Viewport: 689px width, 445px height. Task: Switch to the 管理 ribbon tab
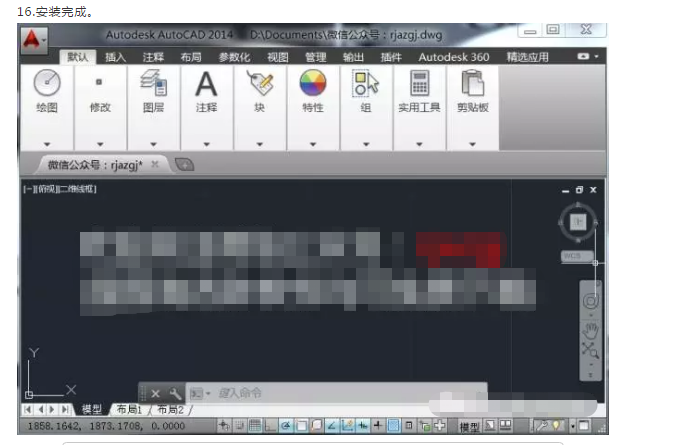(315, 57)
